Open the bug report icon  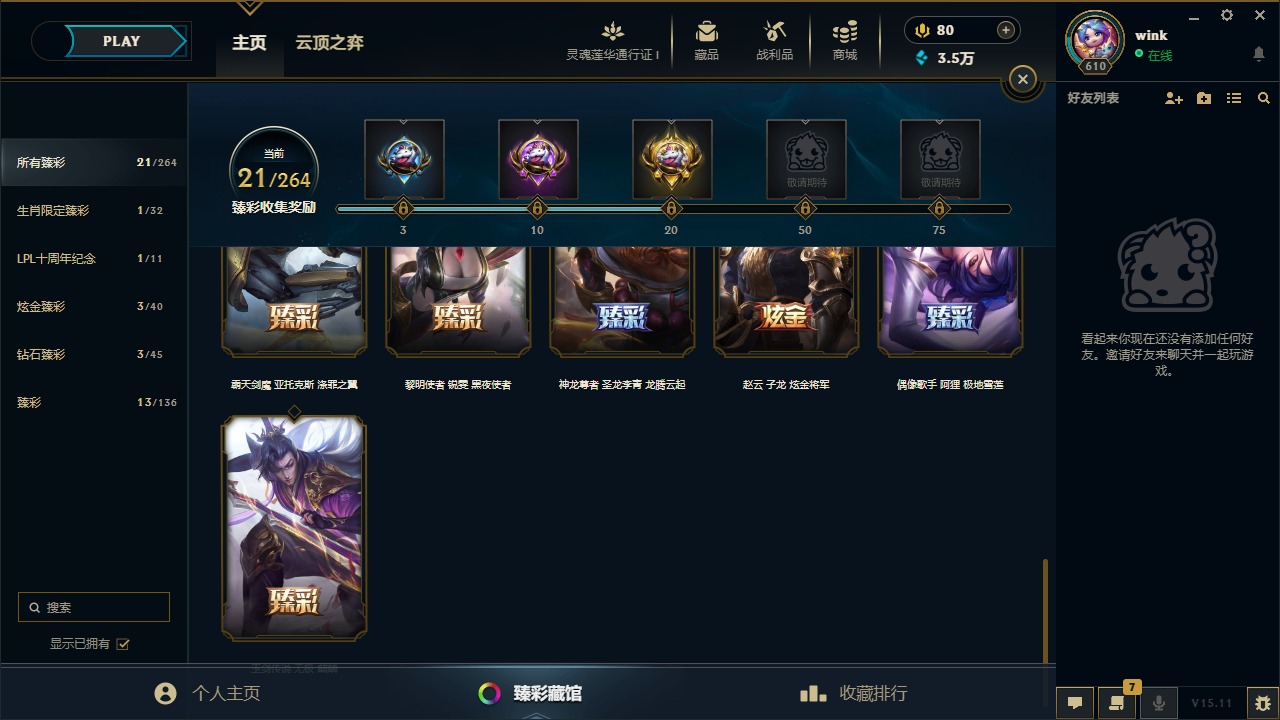(1263, 703)
